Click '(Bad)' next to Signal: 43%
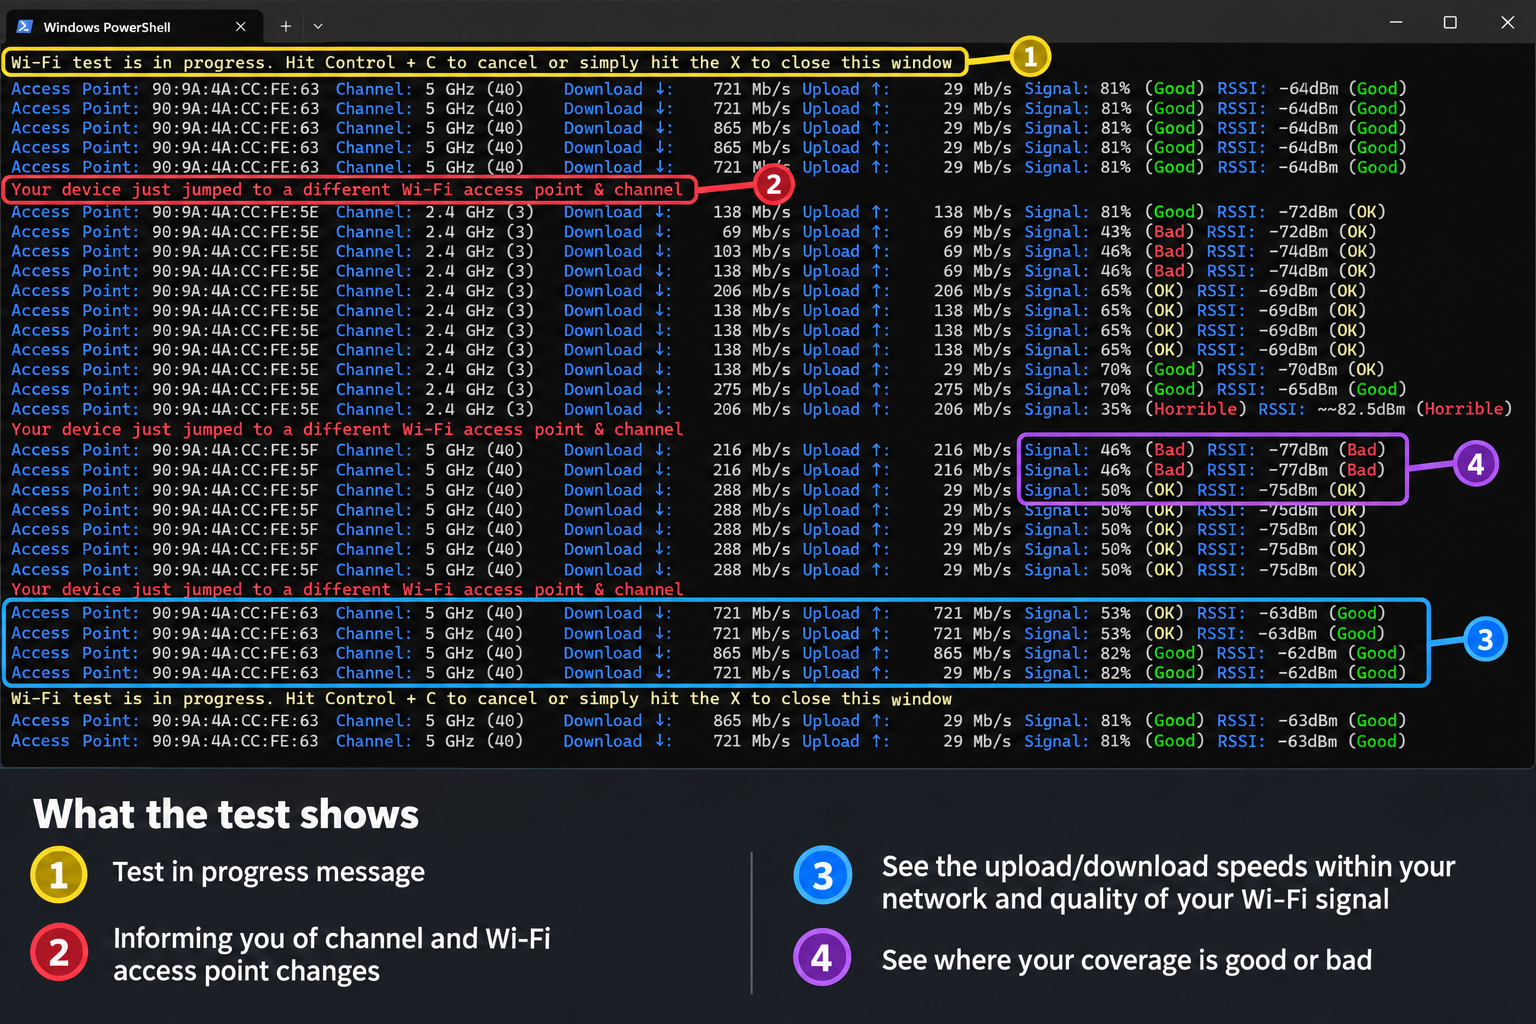This screenshot has height=1024, width=1536. point(1170,231)
